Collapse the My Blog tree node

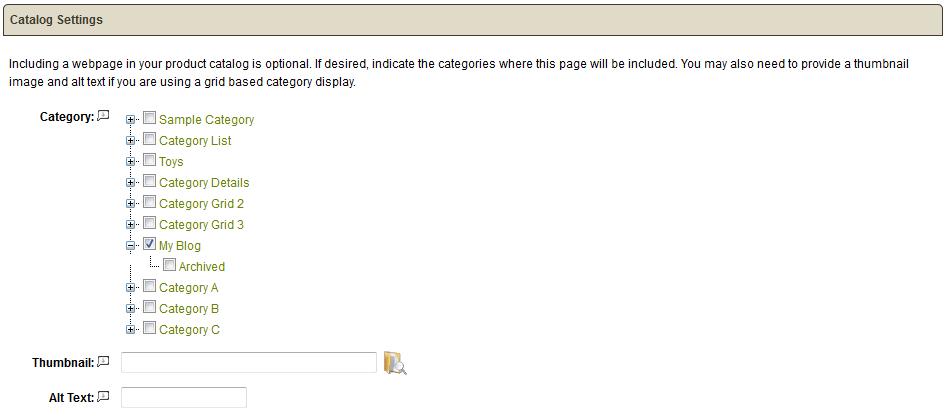(x=130, y=246)
